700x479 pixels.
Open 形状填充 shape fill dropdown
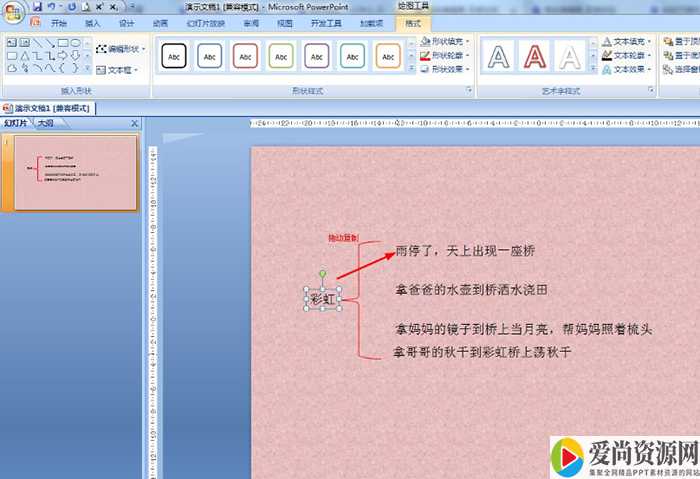pyautogui.click(x=443, y=42)
